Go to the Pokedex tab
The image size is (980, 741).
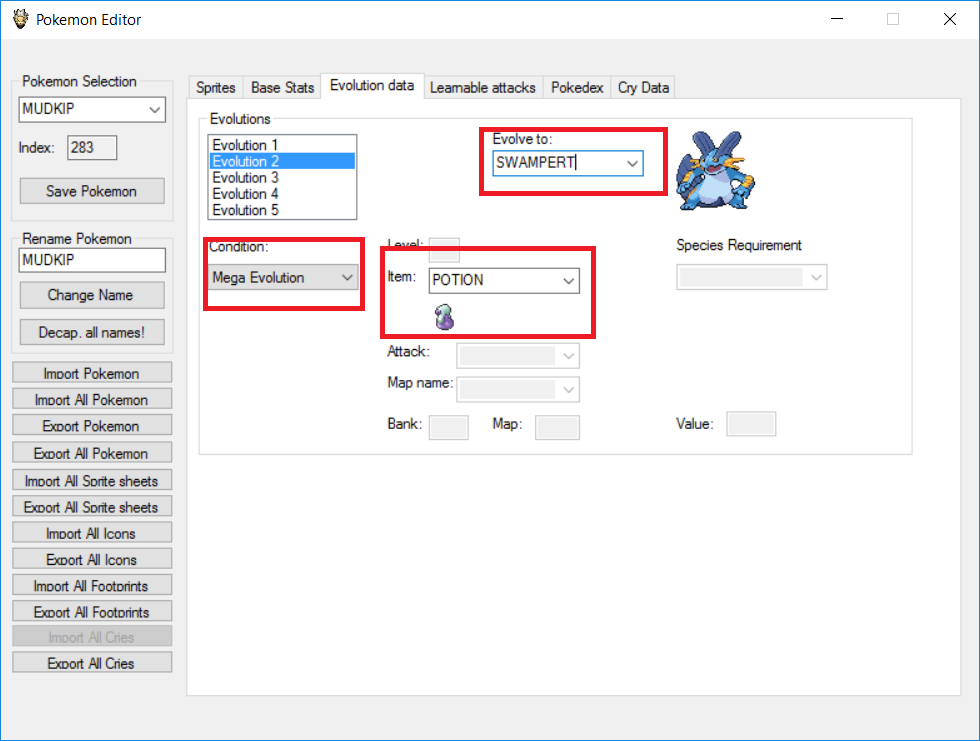pos(577,87)
